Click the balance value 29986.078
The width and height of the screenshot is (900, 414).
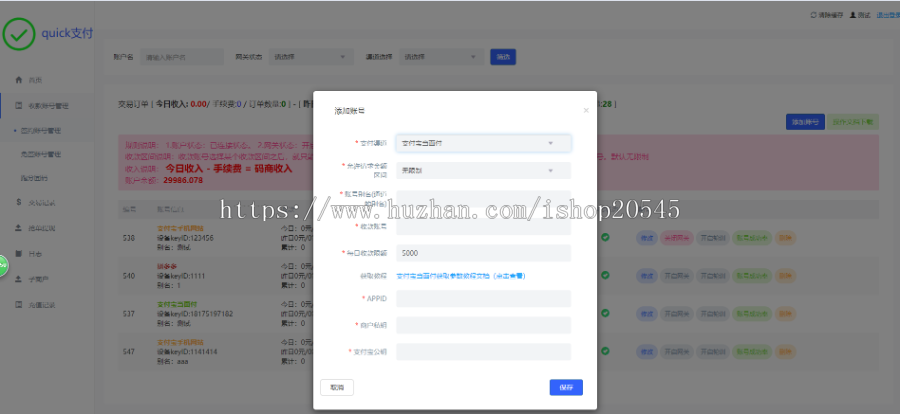pos(183,180)
